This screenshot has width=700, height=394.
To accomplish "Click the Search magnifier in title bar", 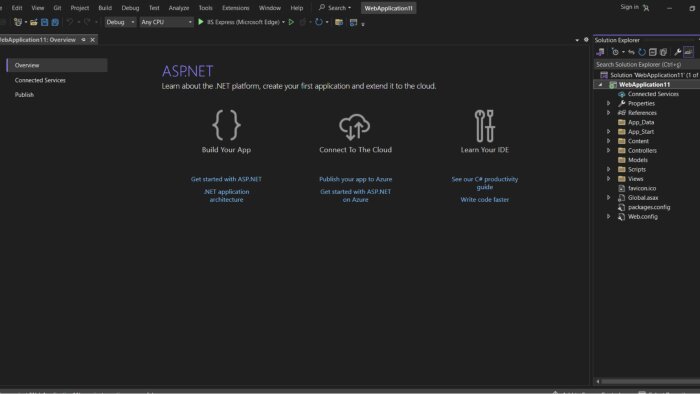I will [322, 8].
